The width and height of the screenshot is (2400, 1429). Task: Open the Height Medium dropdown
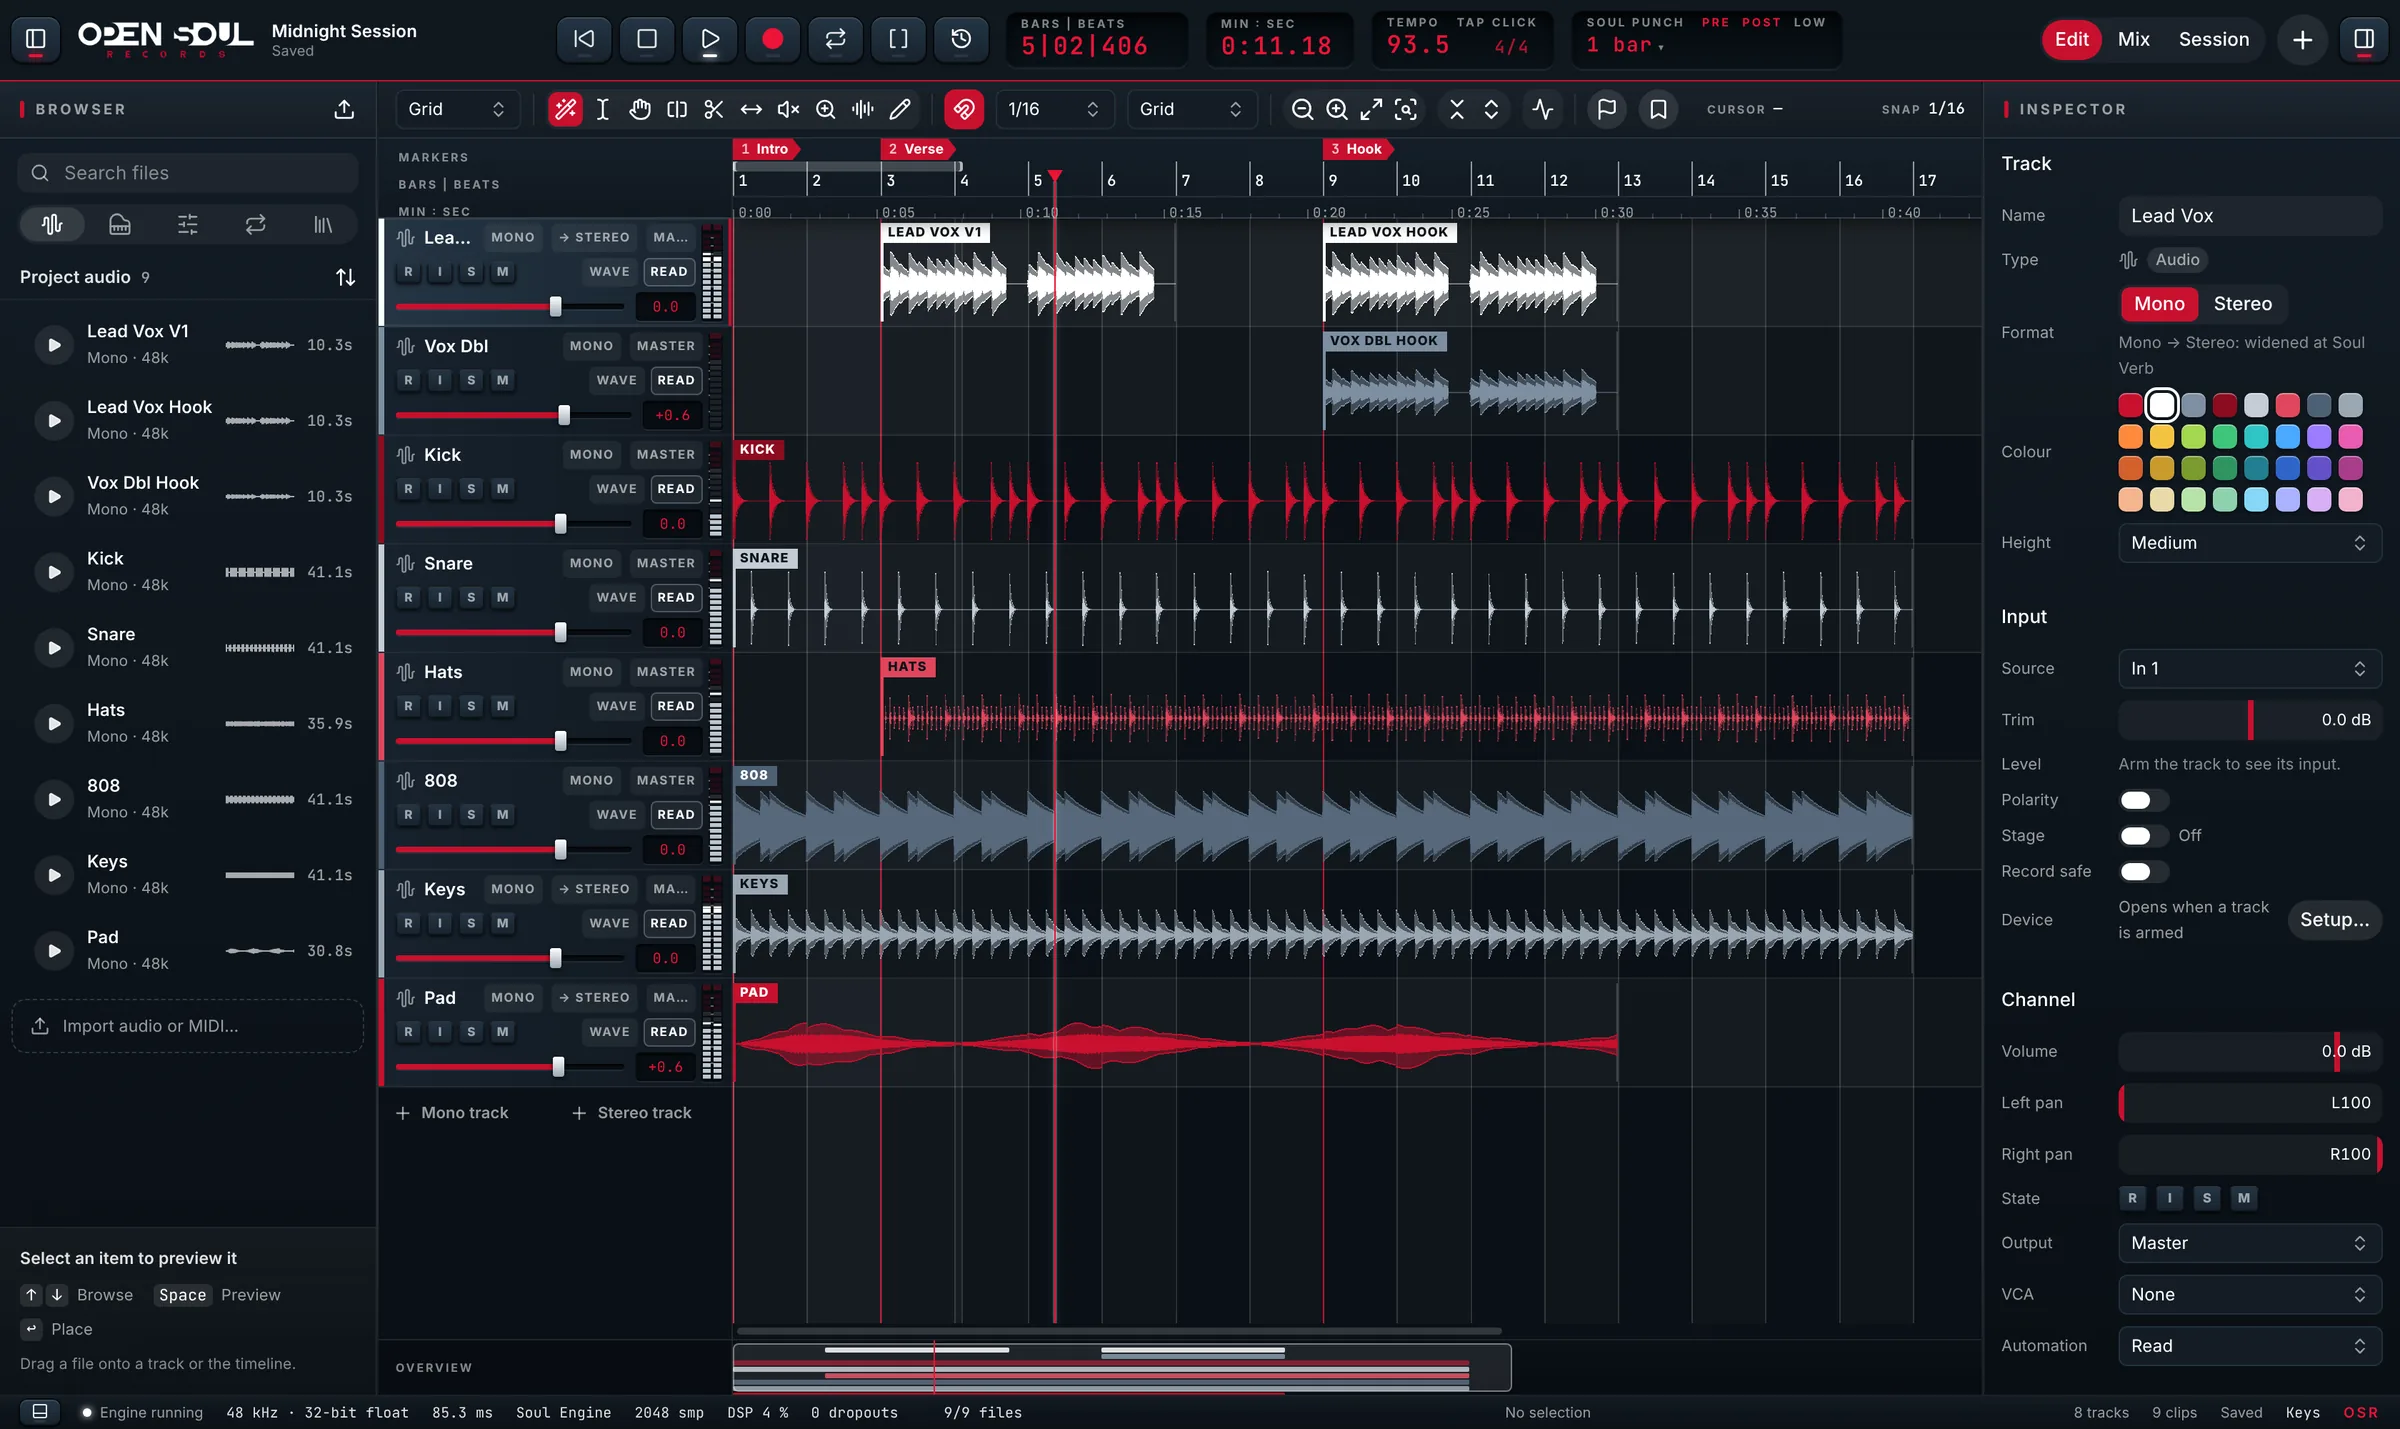[2249, 543]
